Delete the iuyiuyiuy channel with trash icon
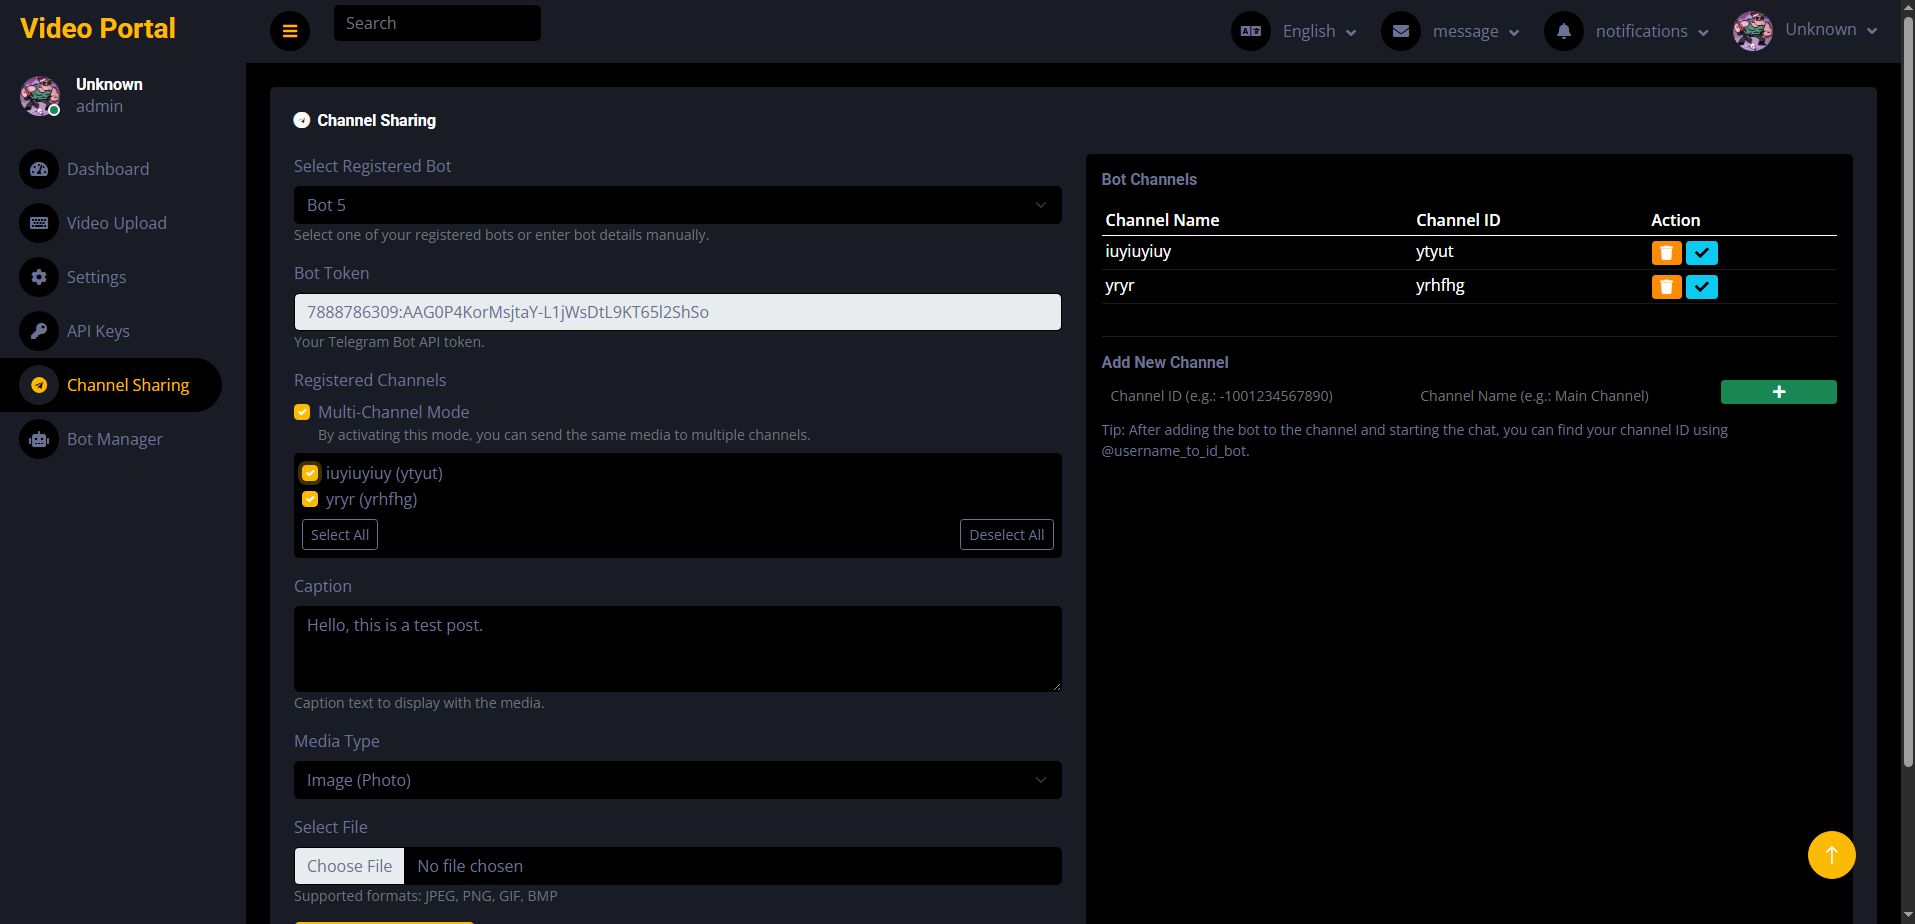 pos(1666,253)
